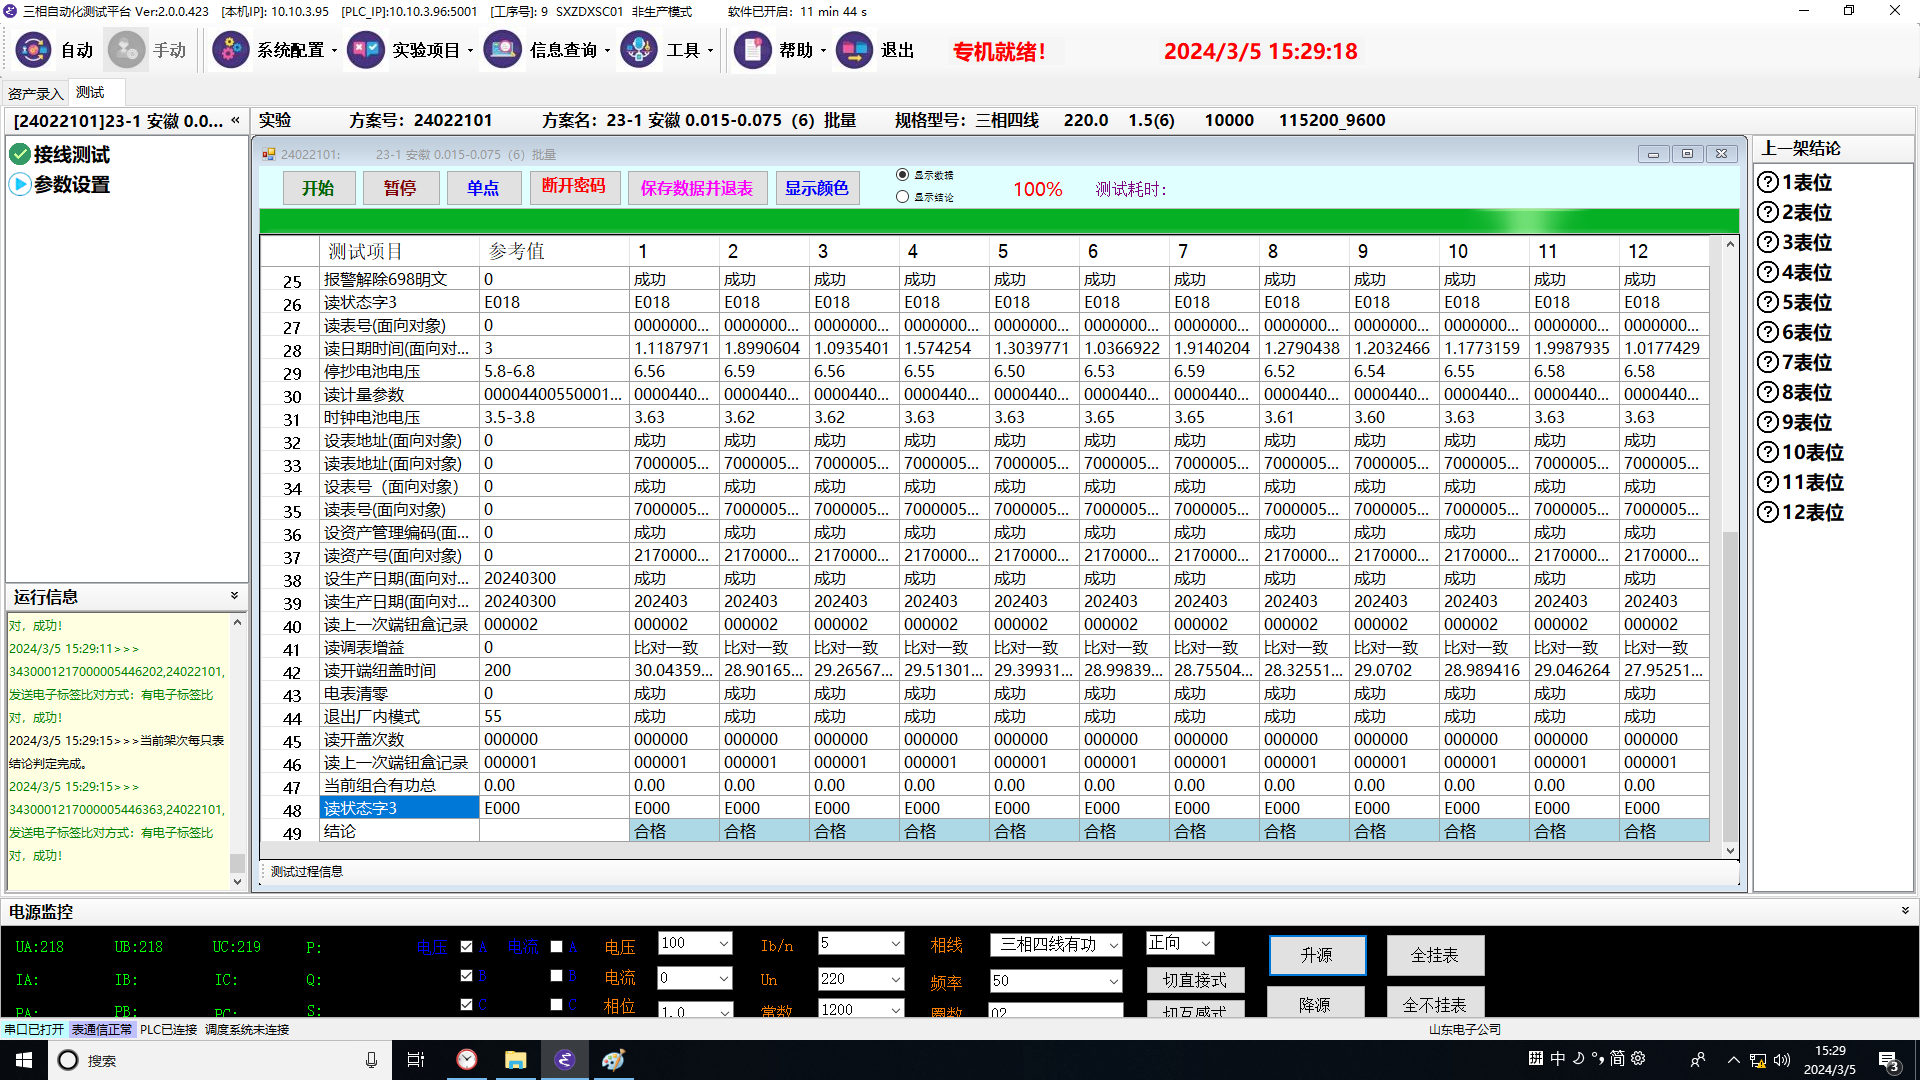This screenshot has height=1080, width=1920.
Task: Select 参数设置 in the left tree
Action: [x=71, y=185]
